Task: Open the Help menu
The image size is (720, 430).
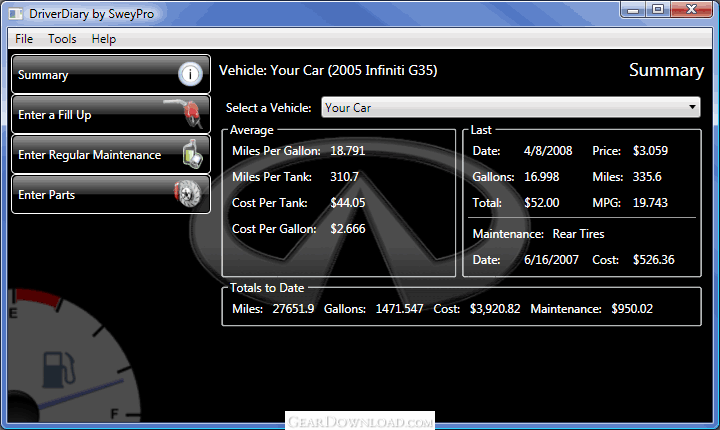Action: coord(104,39)
